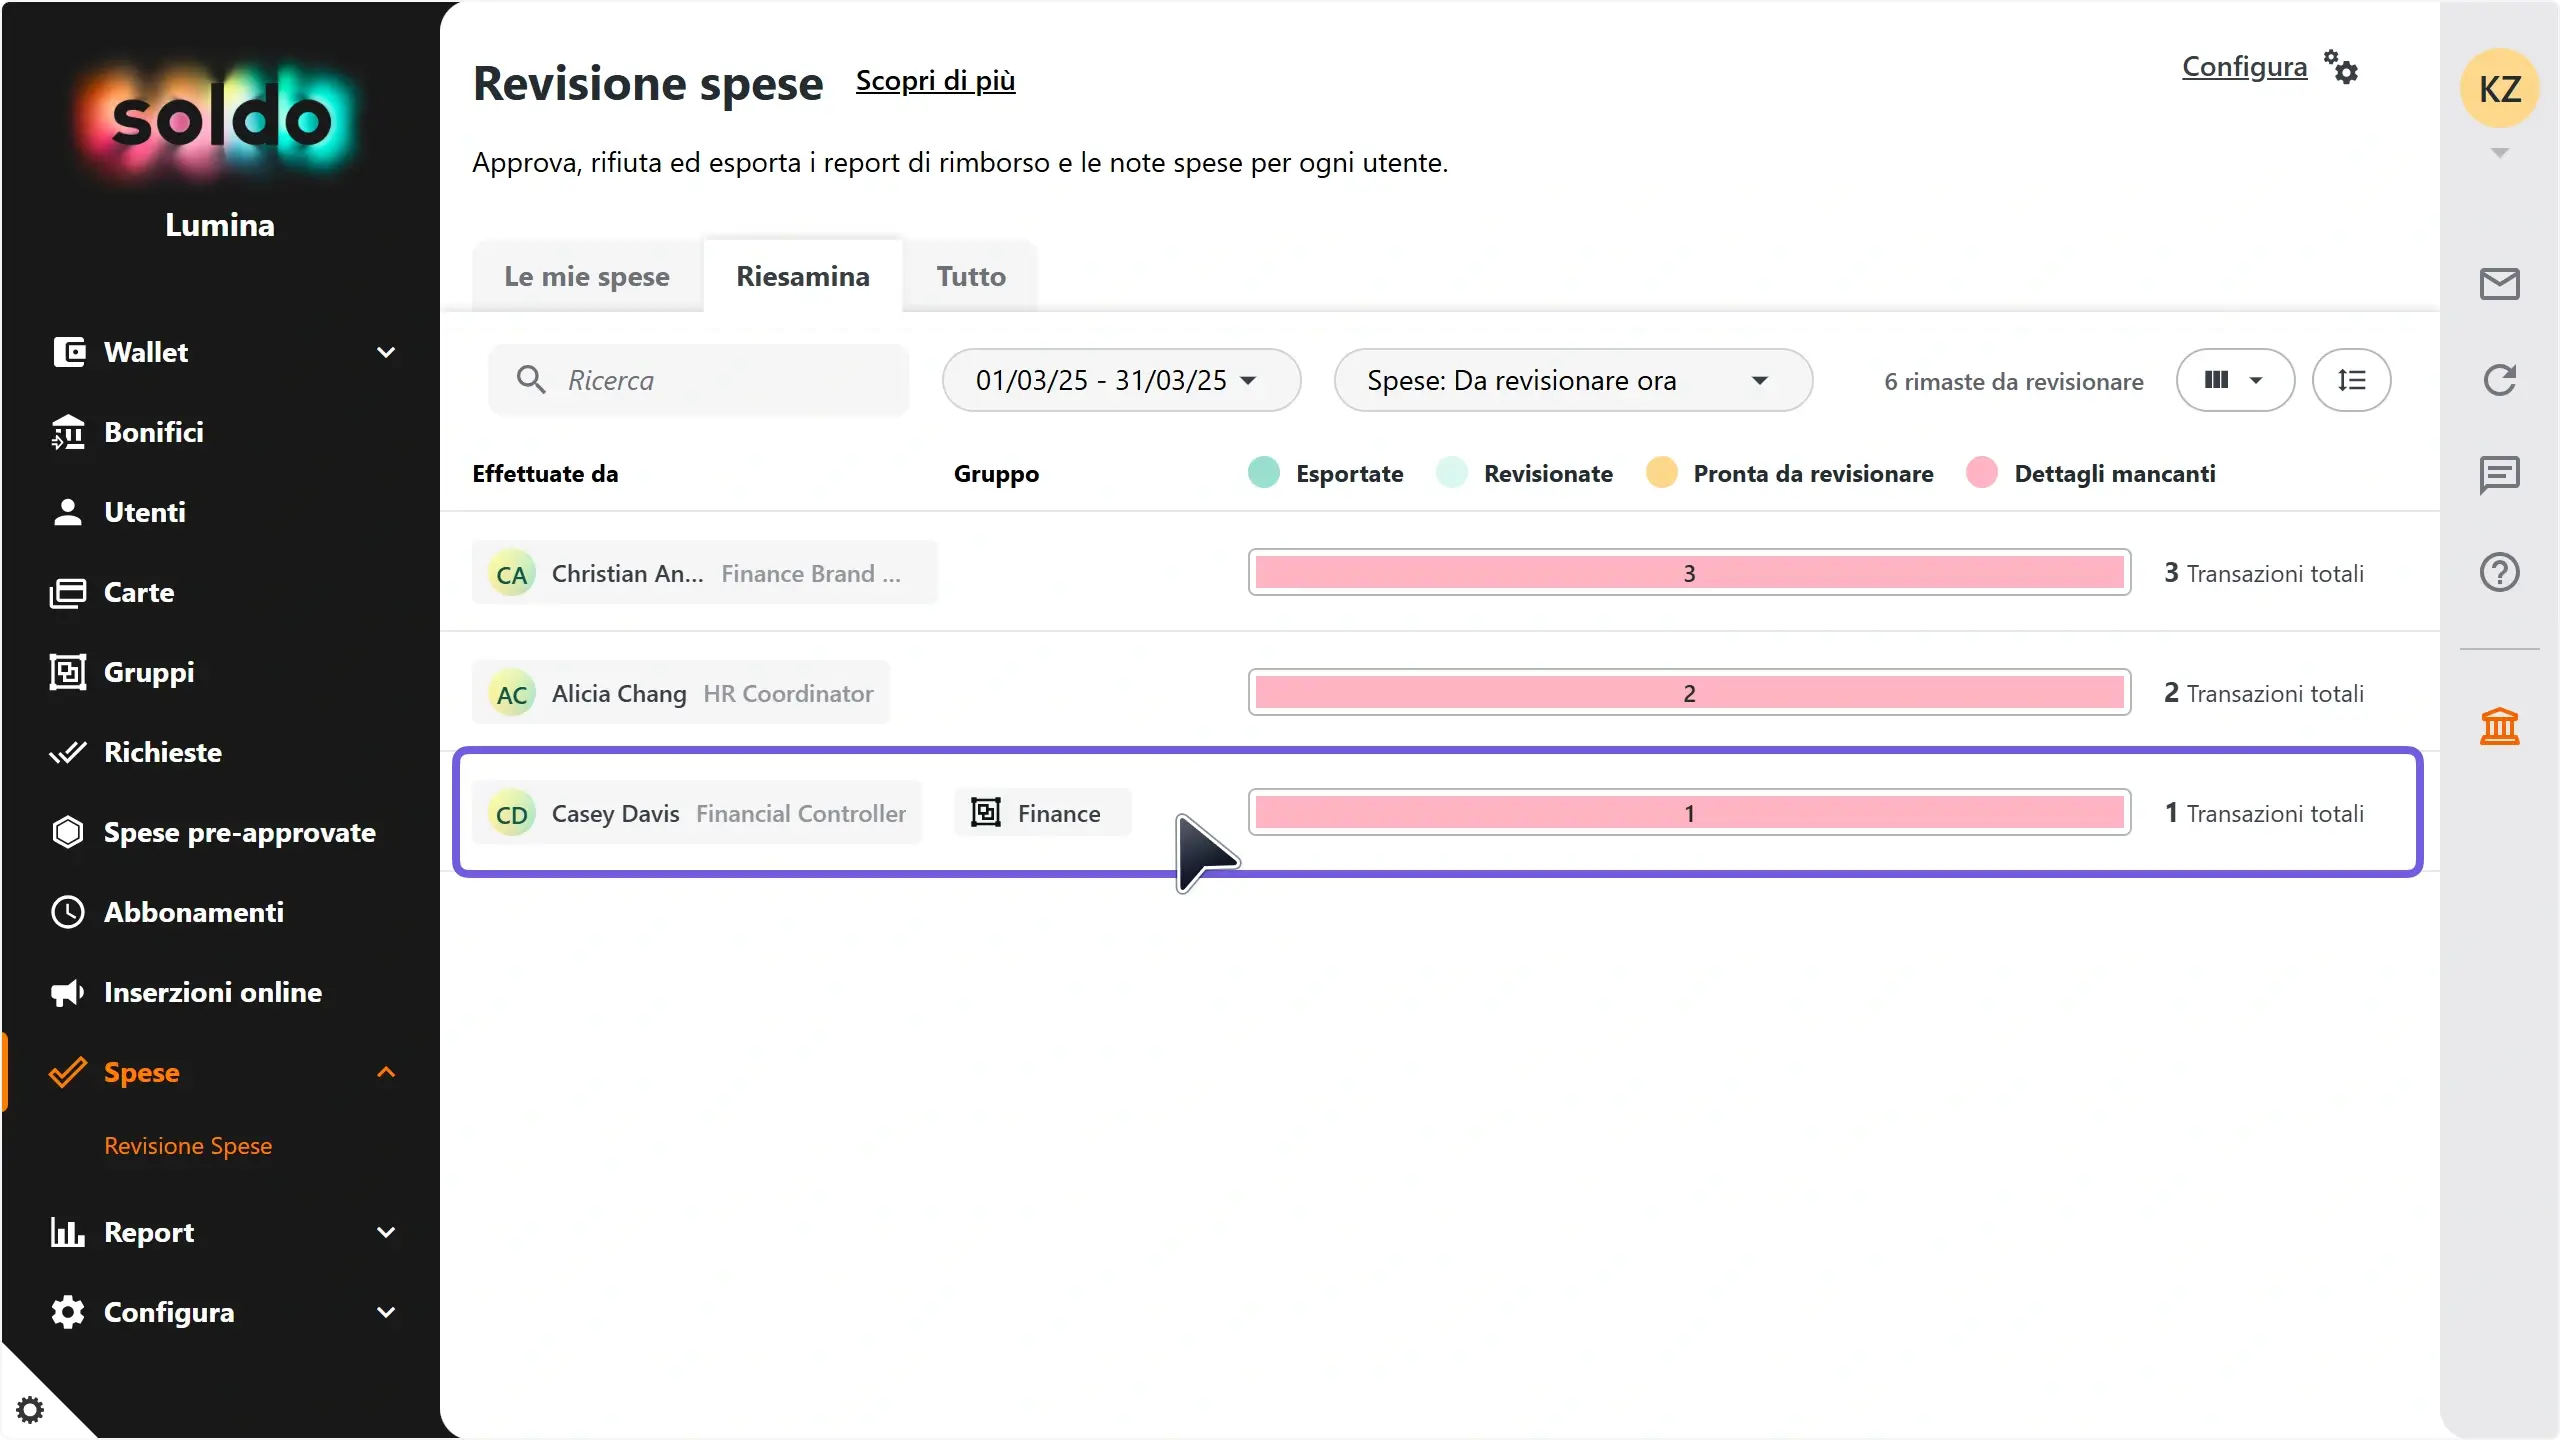Open Bonifici bank transfer icon
The image size is (2560, 1440).
click(68, 432)
